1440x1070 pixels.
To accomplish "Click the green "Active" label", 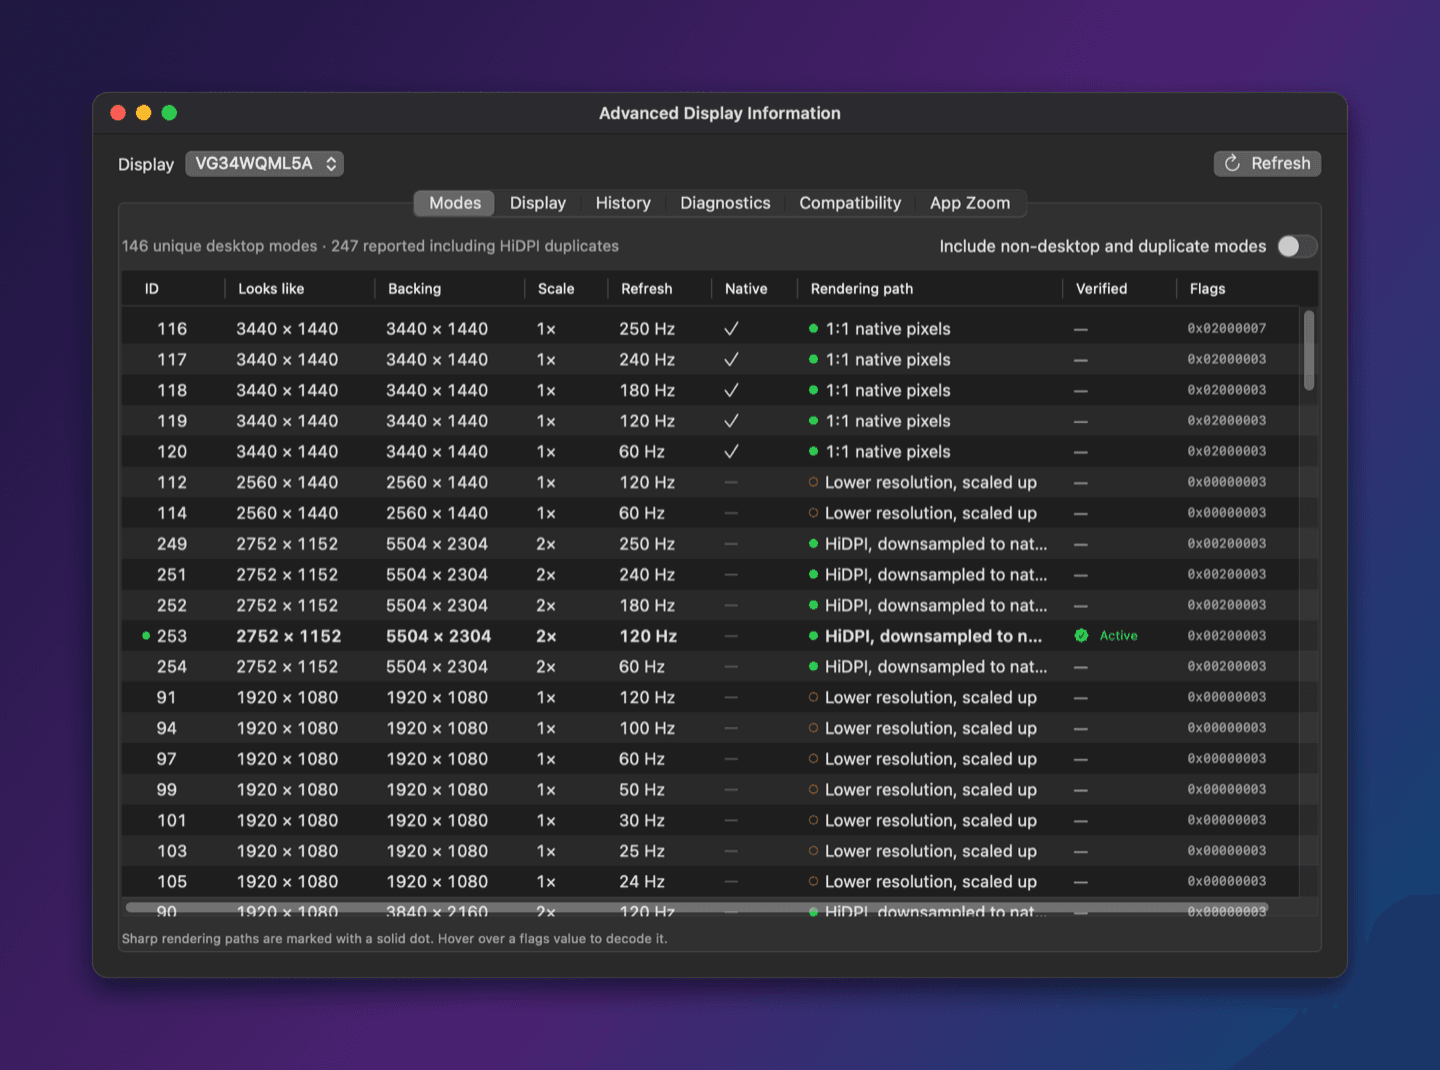I will pyautogui.click(x=1118, y=636).
